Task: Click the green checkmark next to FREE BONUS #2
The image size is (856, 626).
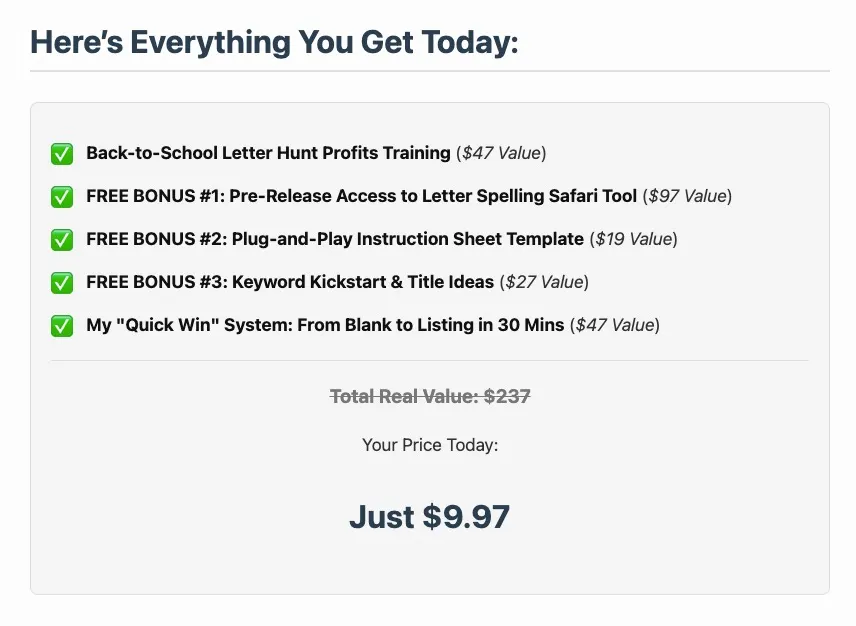Action: click(x=62, y=240)
